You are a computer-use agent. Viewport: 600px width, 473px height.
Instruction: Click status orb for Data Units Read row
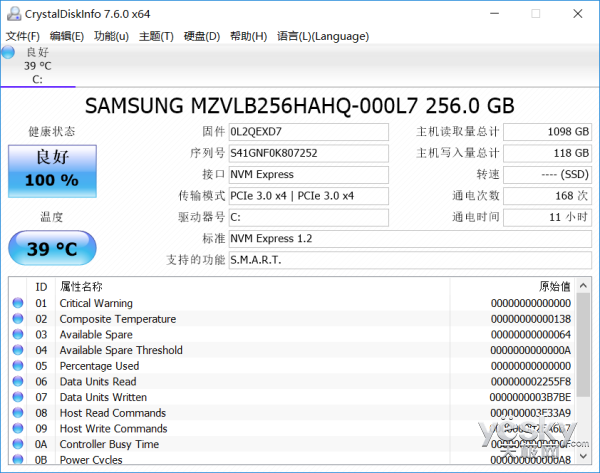point(18,381)
